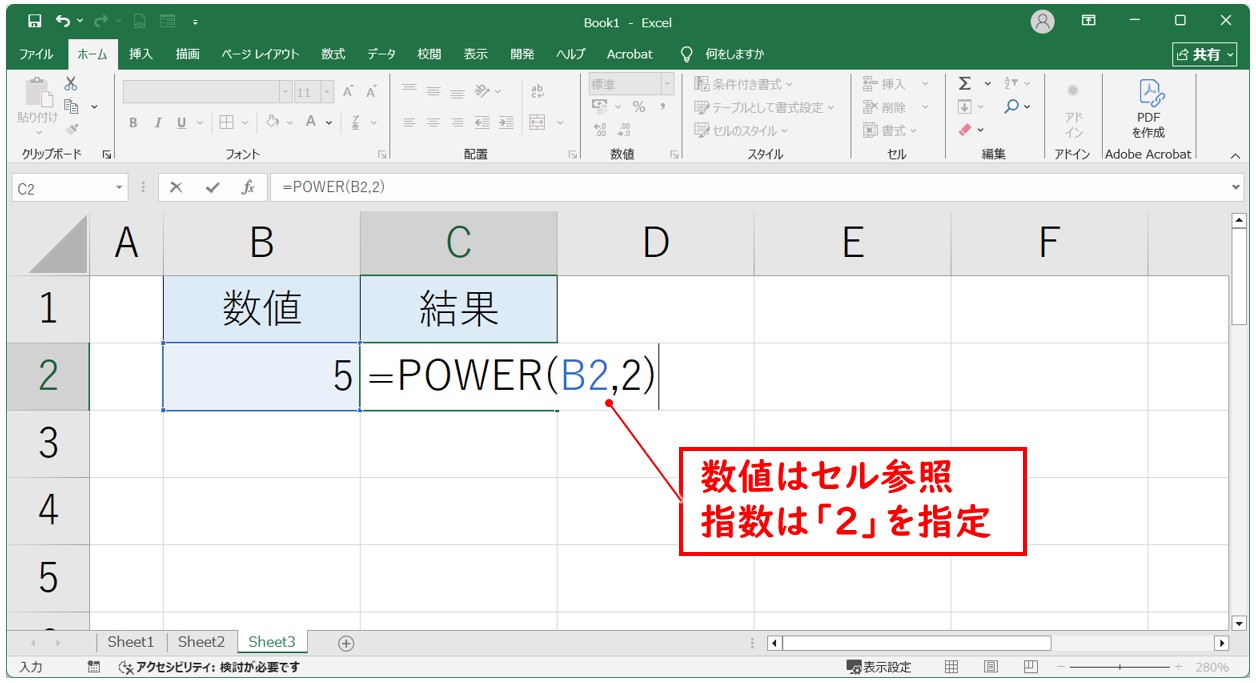
Task: Click the 共有 share button
Action: point(1205,54)
